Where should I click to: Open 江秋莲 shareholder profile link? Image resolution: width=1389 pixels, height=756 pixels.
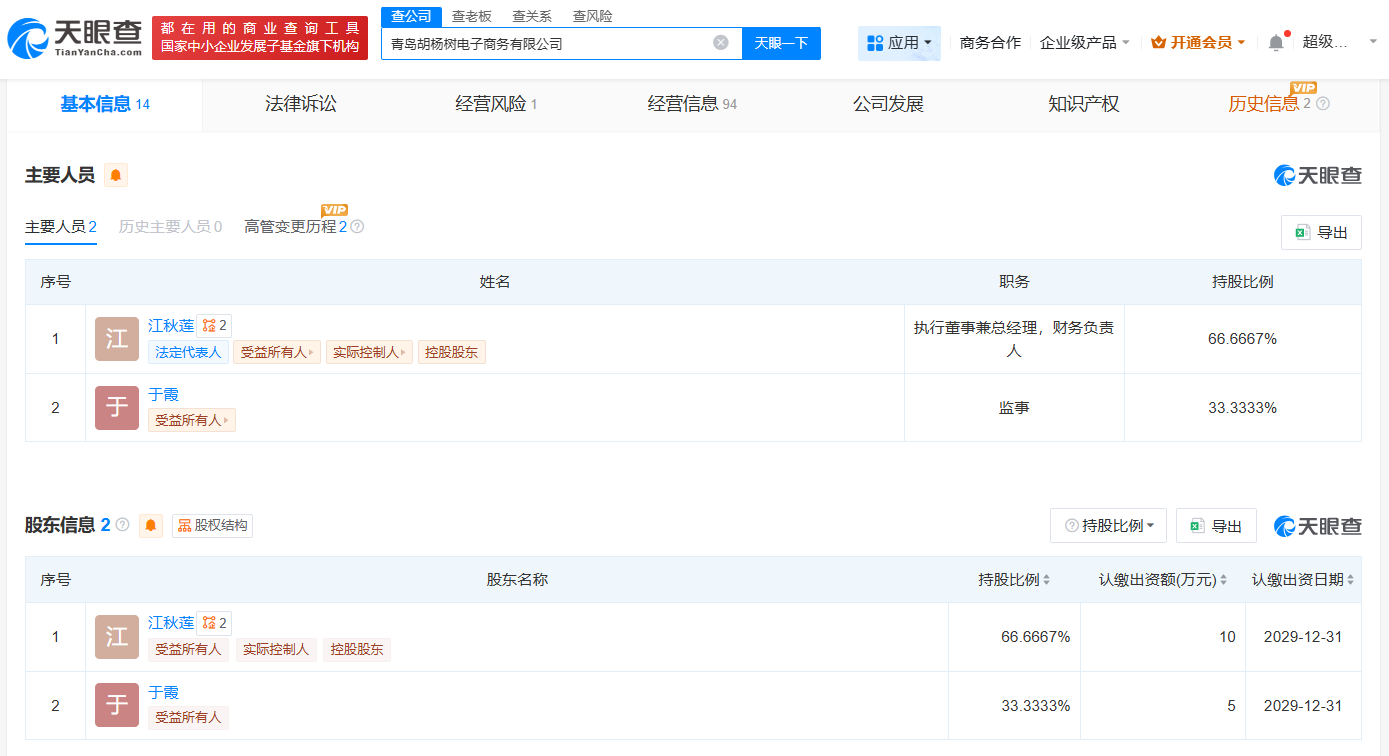170,622
